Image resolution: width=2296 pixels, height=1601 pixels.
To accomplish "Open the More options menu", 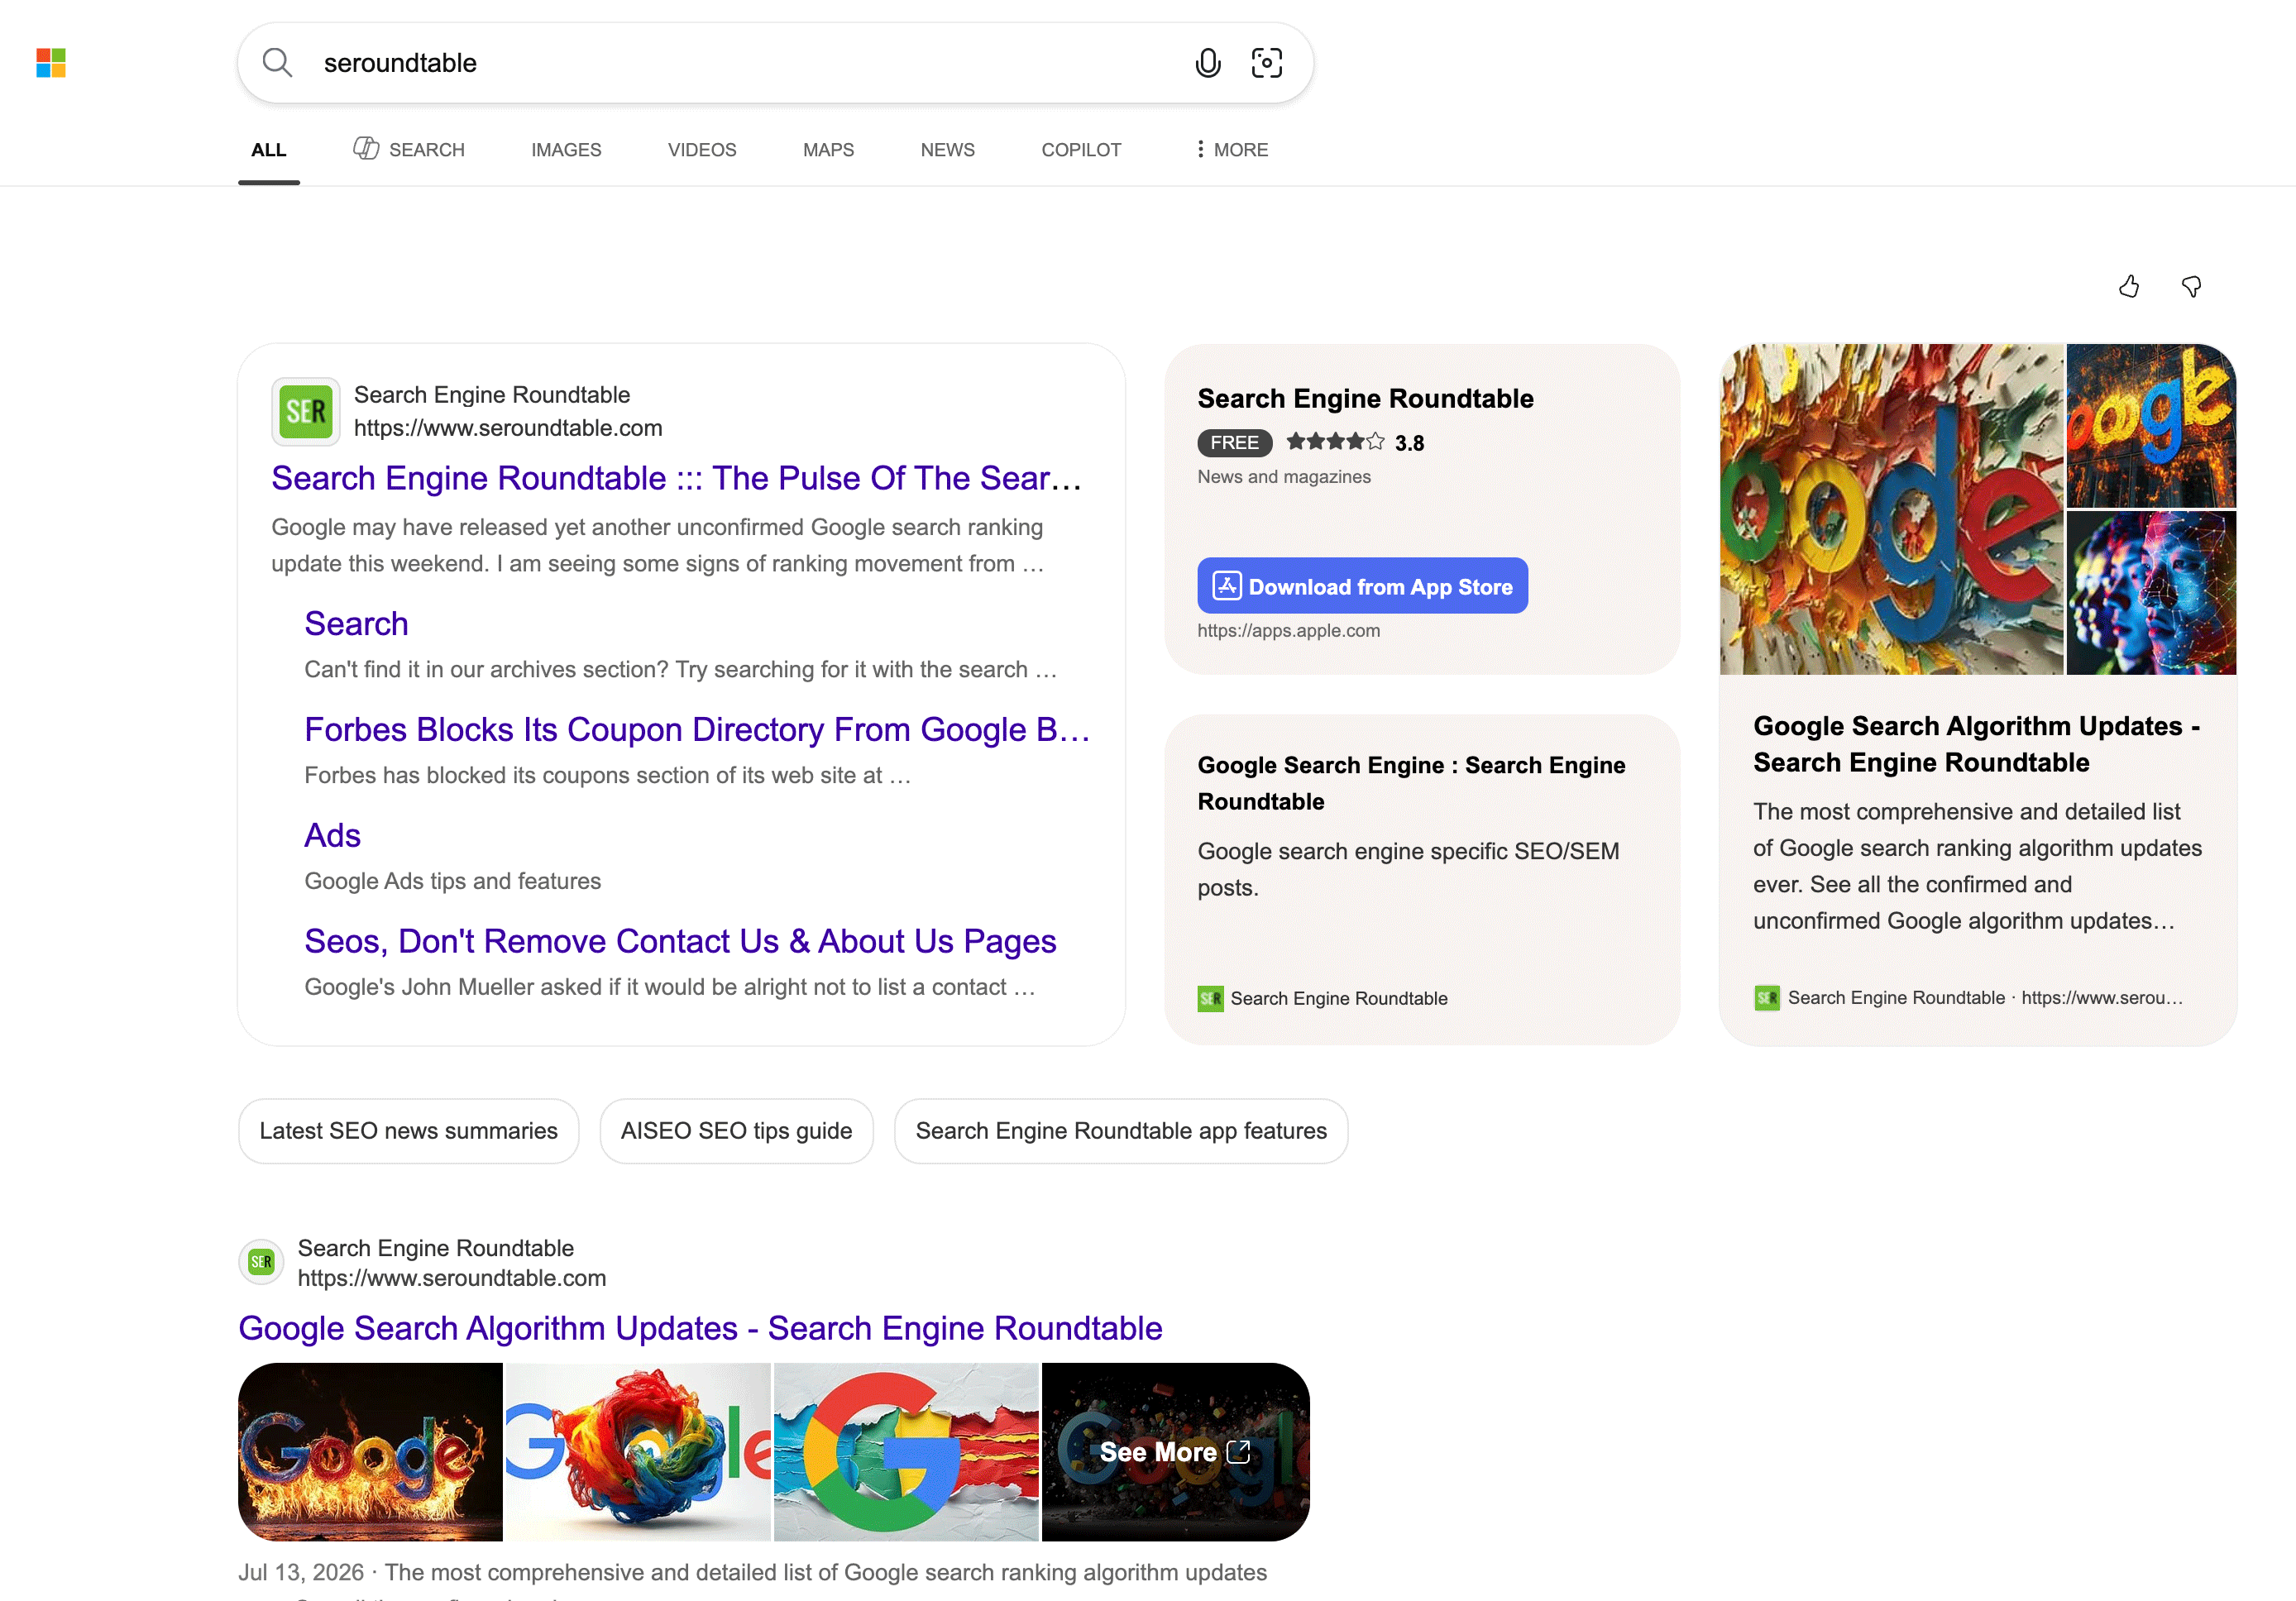I will pos(1232,150).
